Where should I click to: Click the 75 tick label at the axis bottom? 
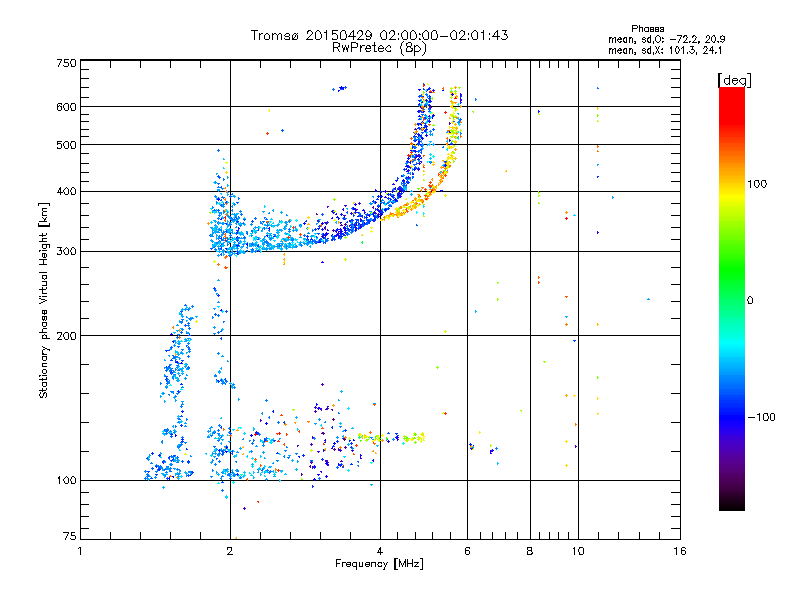(70, 536)
